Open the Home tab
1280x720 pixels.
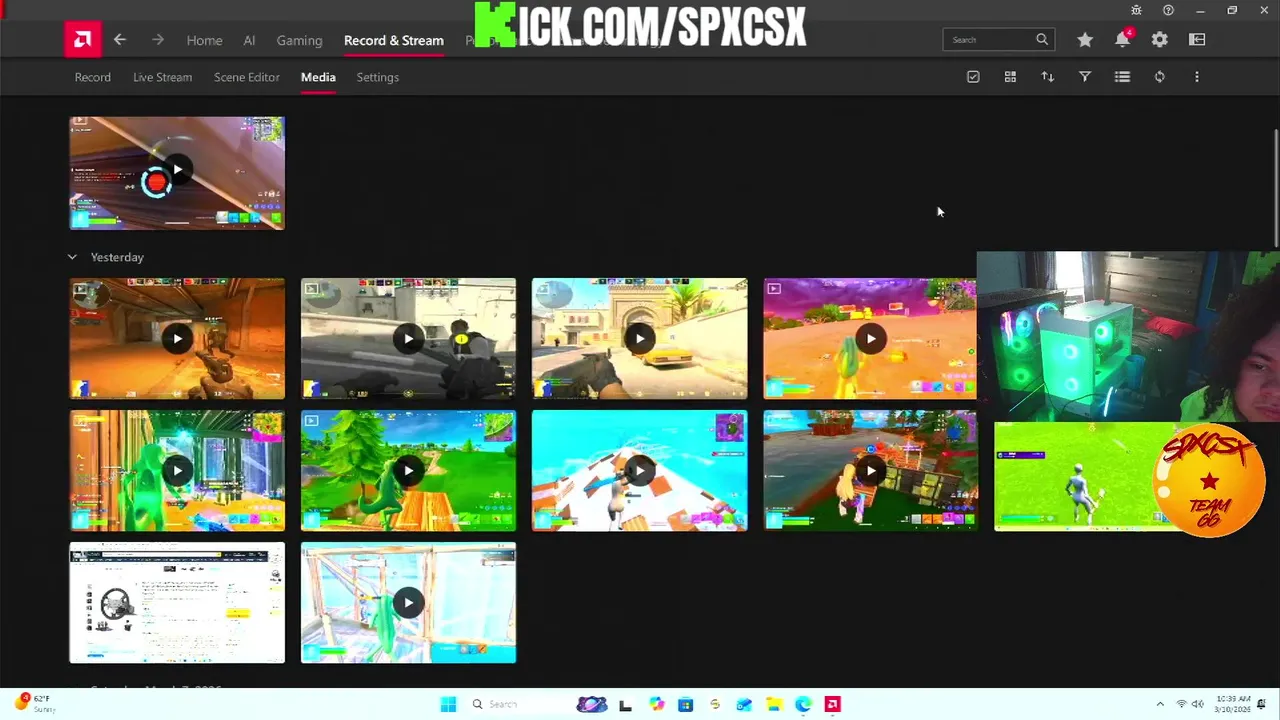(204, 40)
